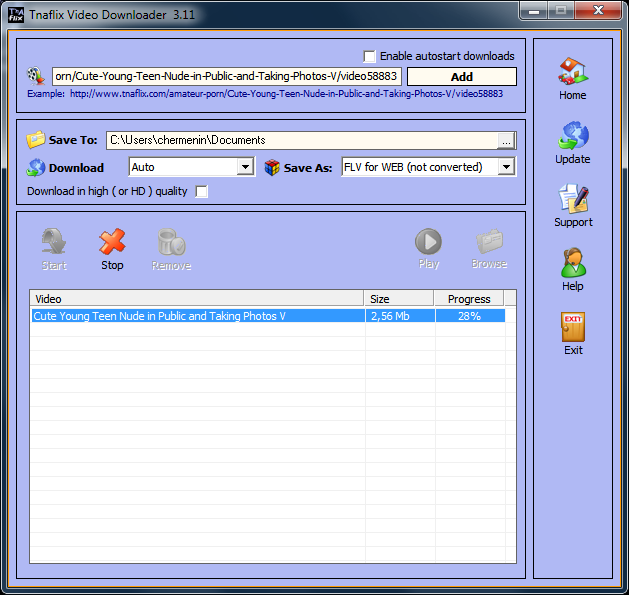
Task: Sort by the Progress column header
Action: (x=469, y=299)
